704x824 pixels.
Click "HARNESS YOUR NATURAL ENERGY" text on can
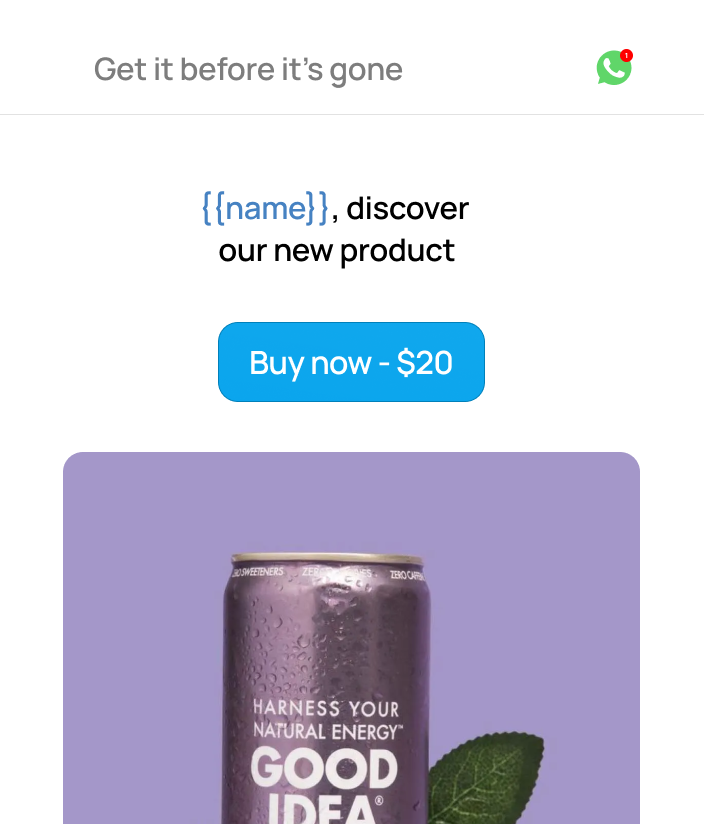(x=327, y=719)
